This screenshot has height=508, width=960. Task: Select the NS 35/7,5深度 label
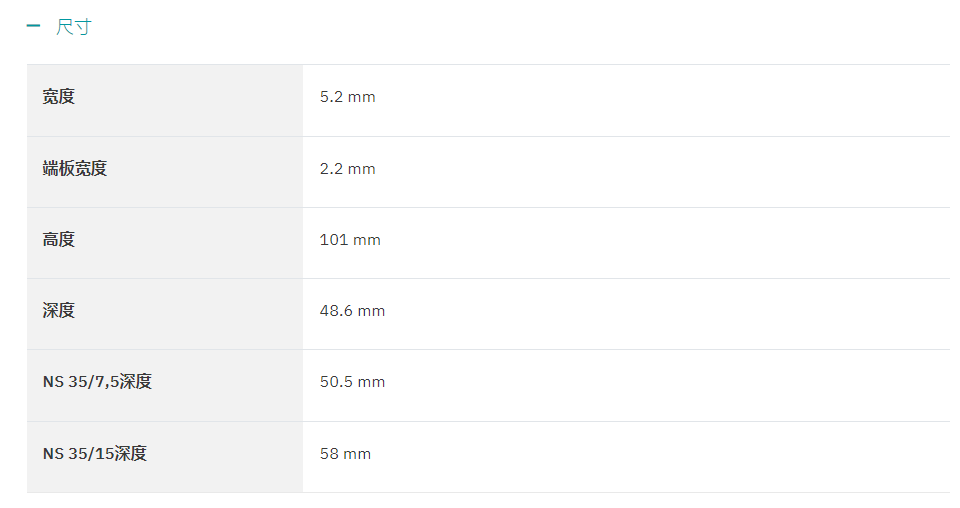[97, 382]
